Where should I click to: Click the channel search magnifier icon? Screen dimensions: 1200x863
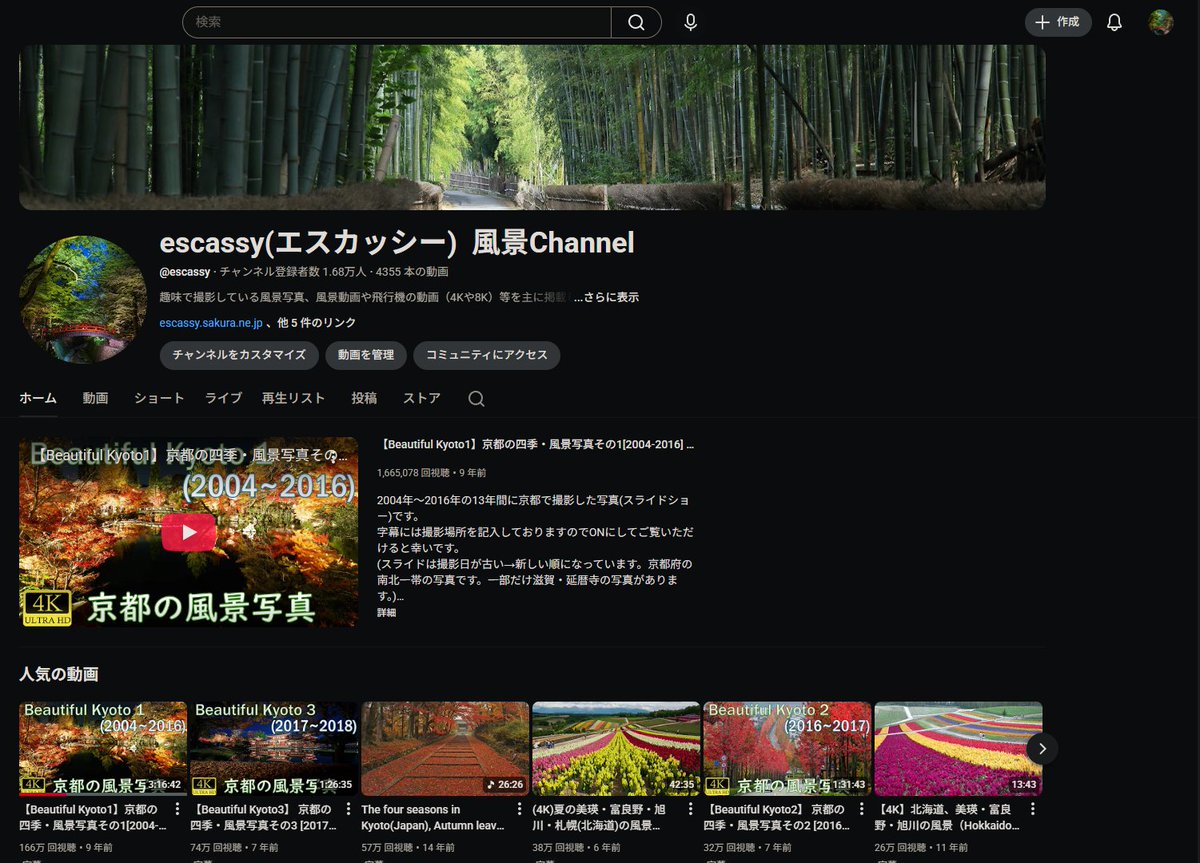pyautogui.click(x=477, y=398)
